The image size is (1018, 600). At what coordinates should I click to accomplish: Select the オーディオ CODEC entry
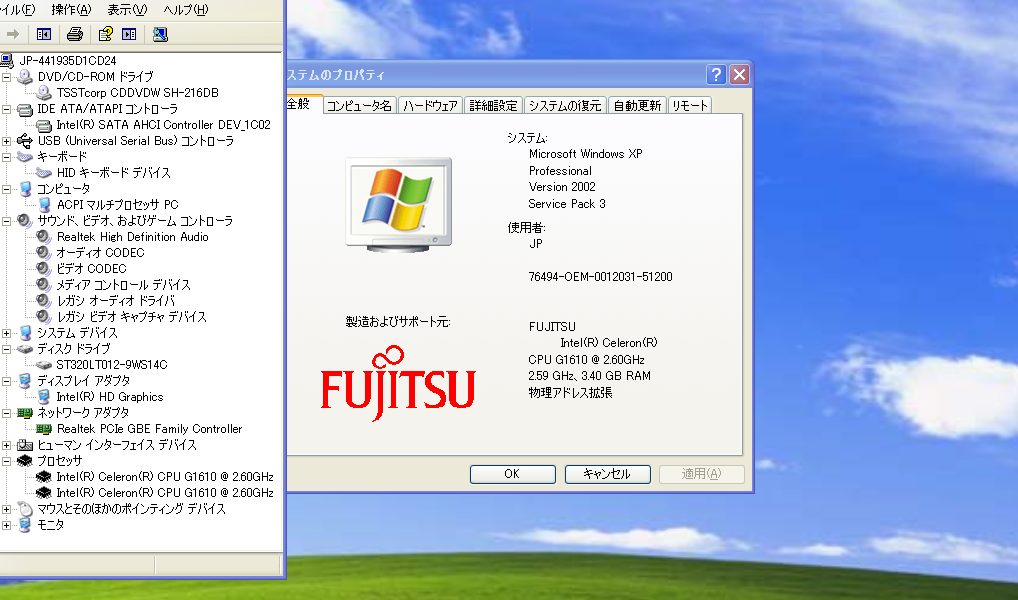(x=100, y=253)
